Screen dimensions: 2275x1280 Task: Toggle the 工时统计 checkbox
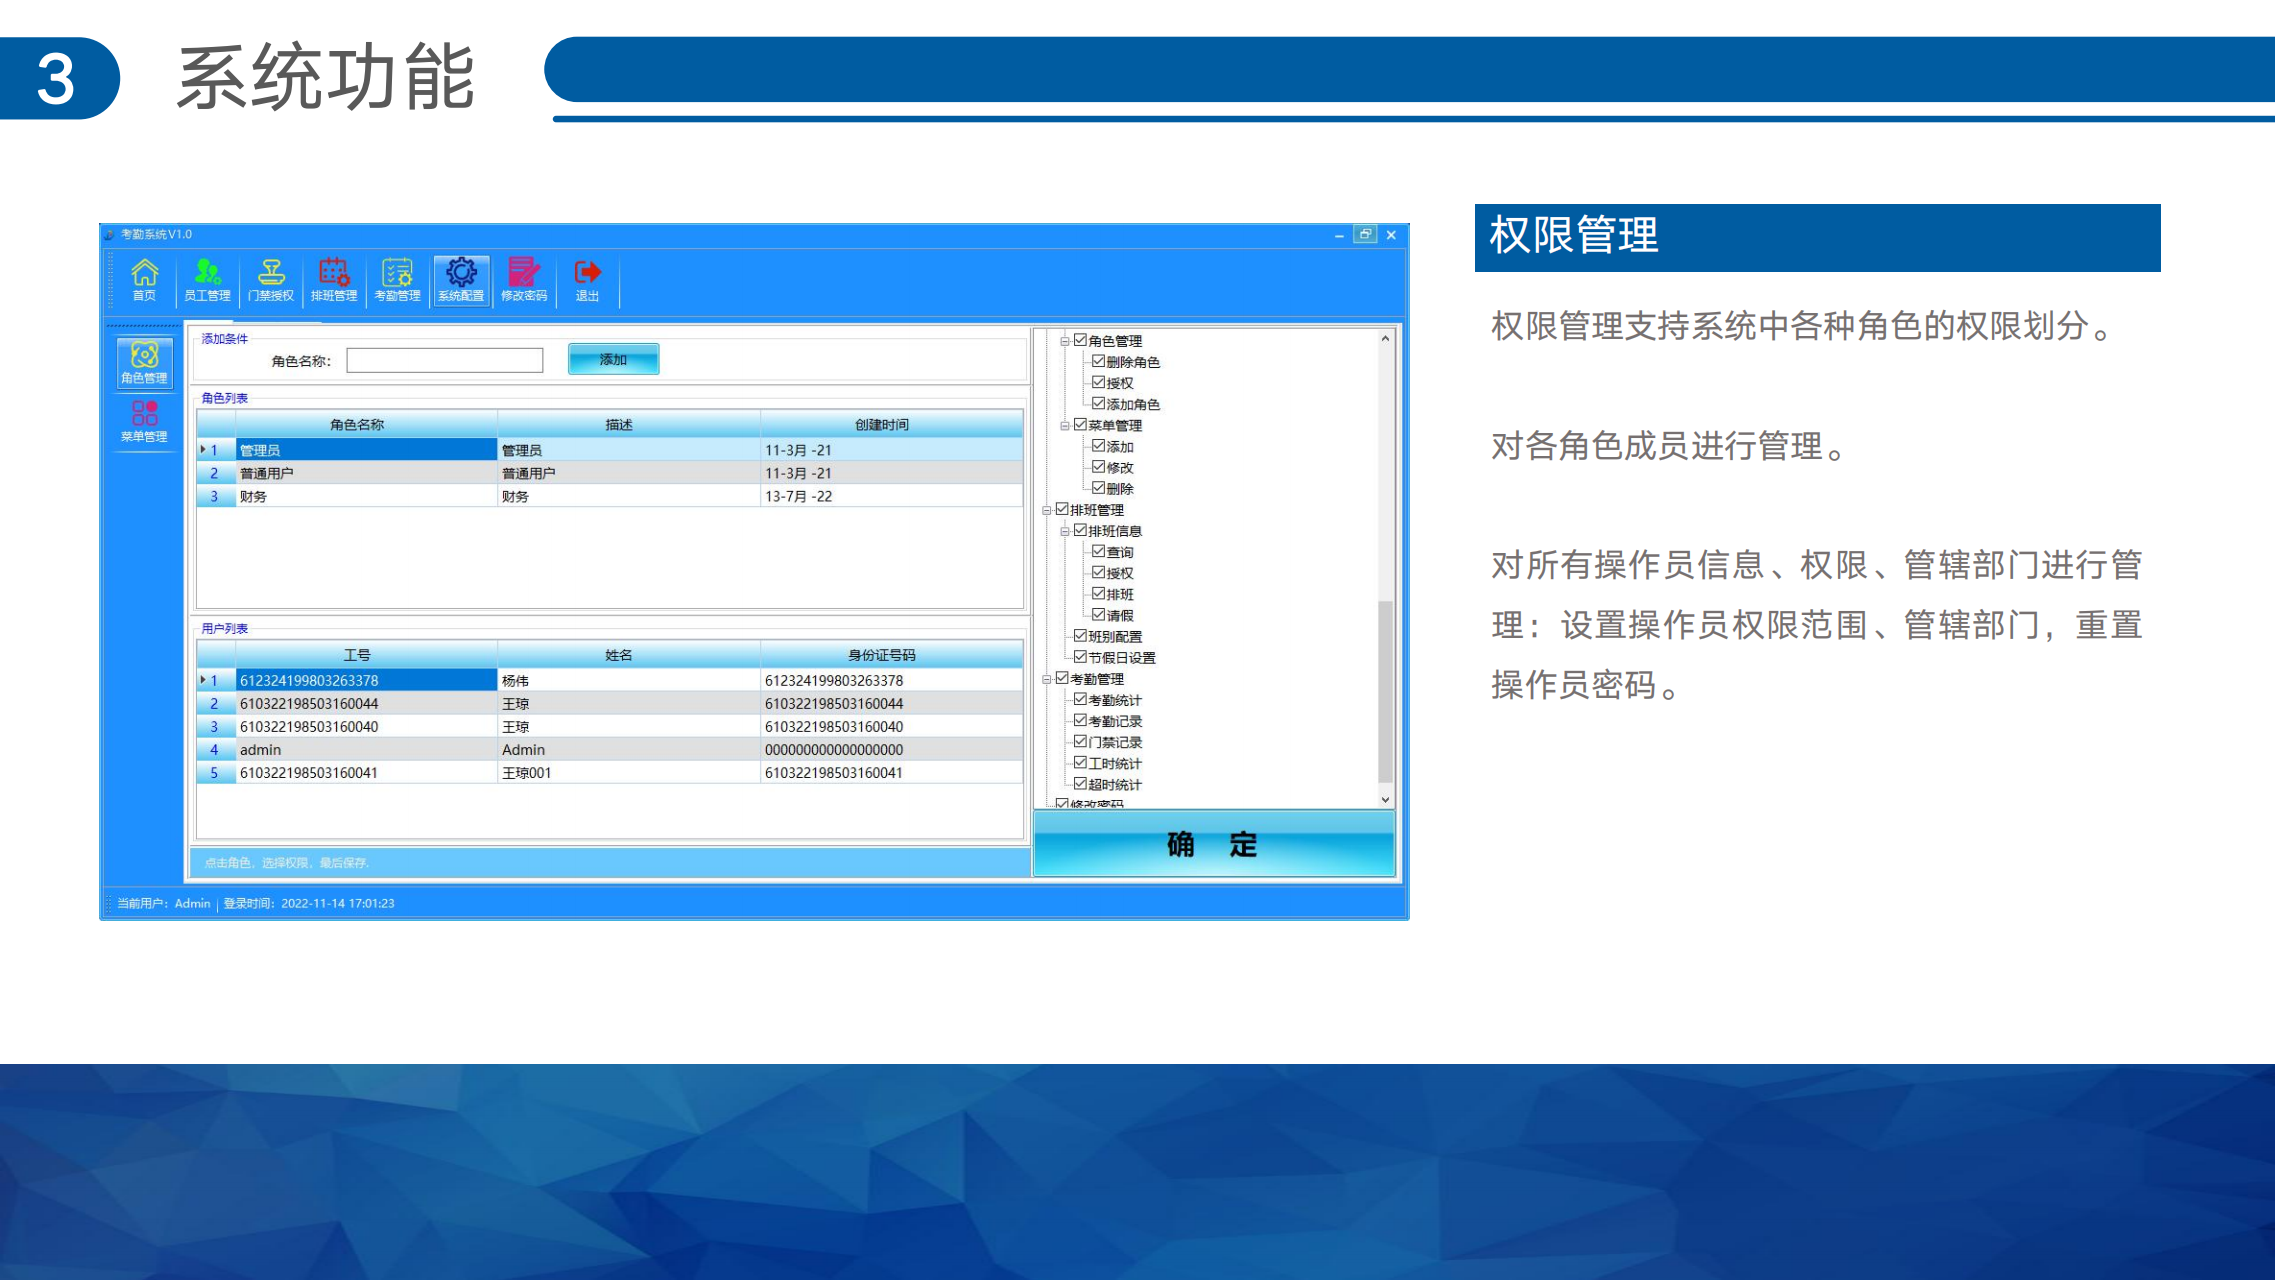[x=1080, y=762]
